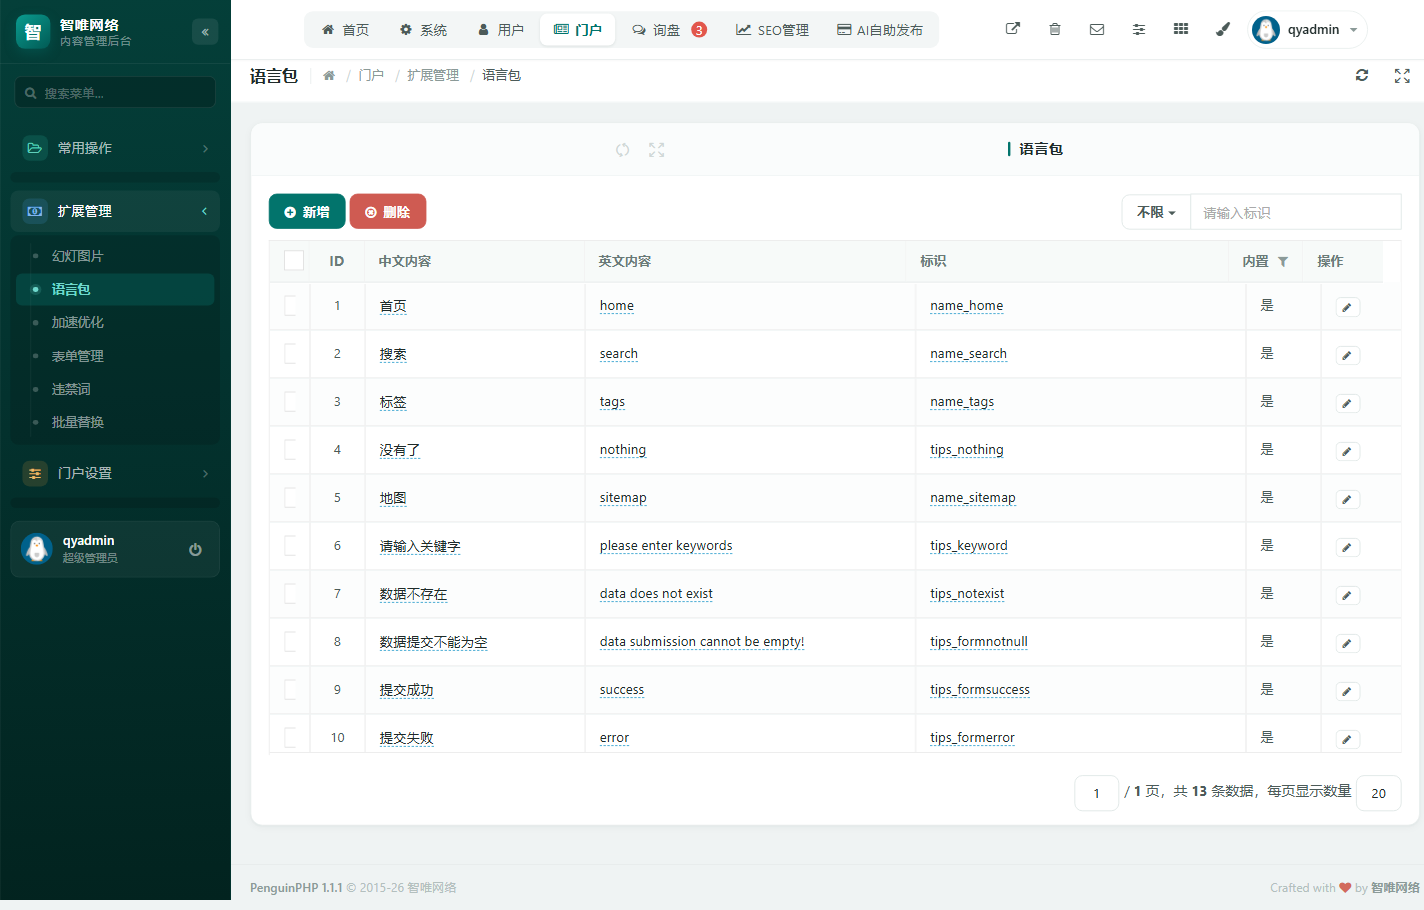Image resolution: width=1424 pixels, height=910 pixels.
Task: Switch to the 首页 top tab
Action: coord(345,30)
